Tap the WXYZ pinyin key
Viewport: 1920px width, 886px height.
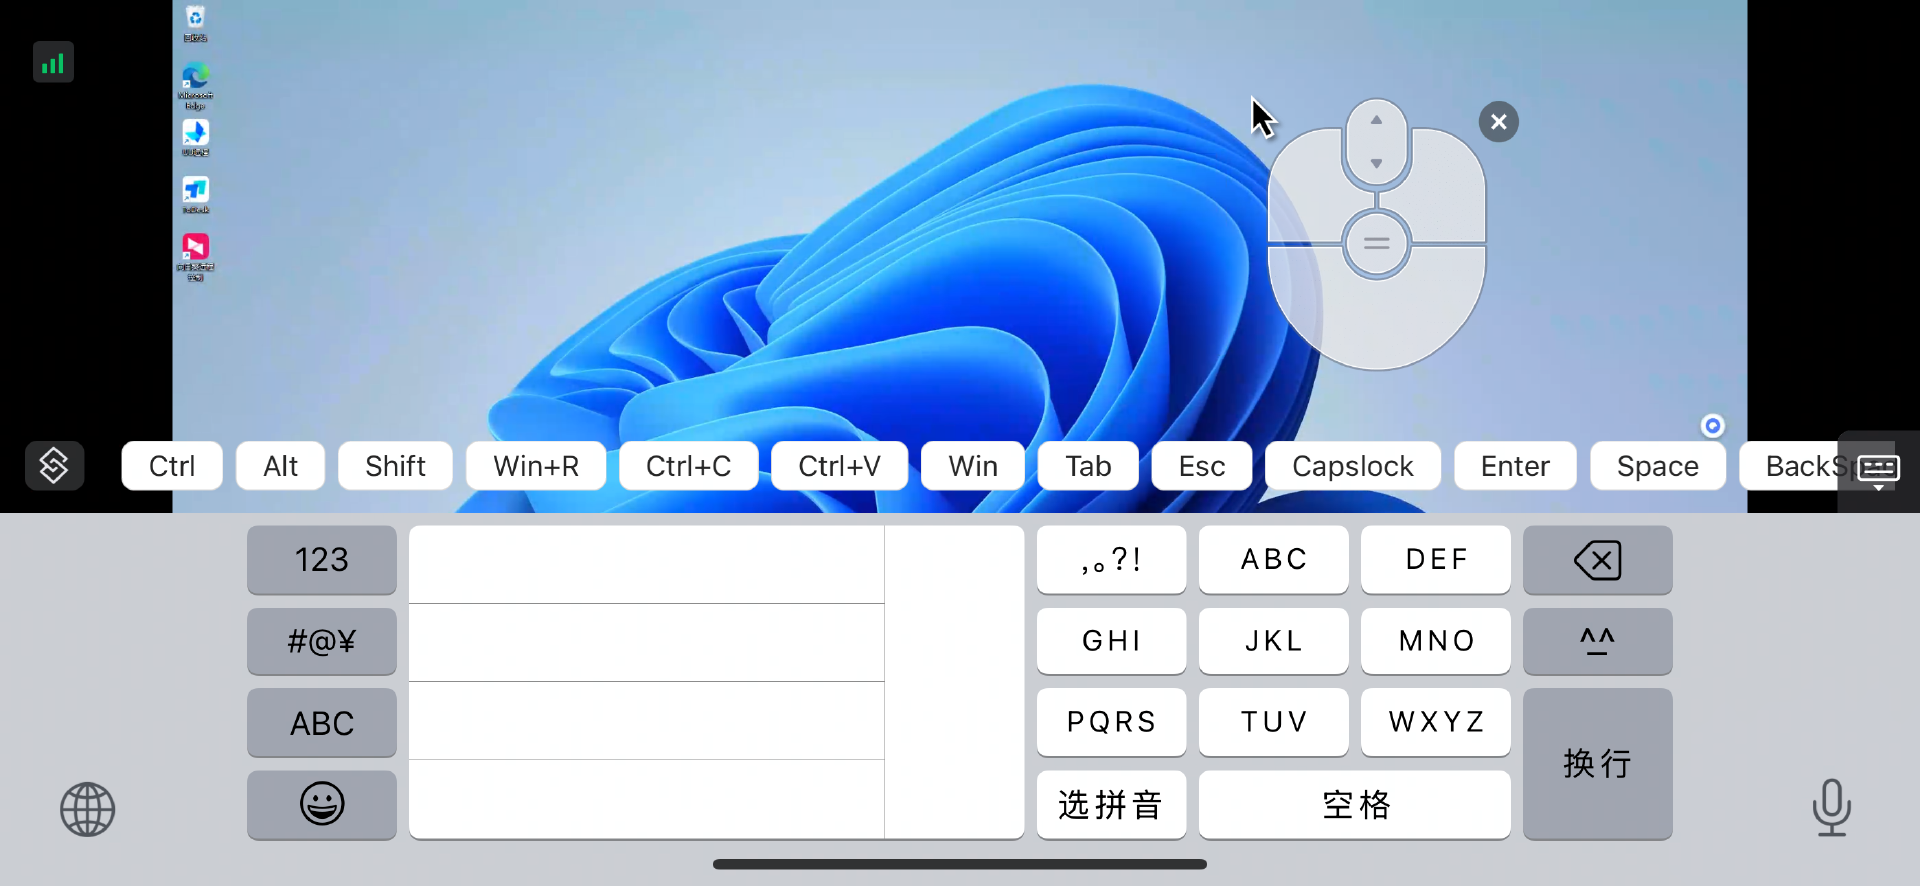point(1435,722)
